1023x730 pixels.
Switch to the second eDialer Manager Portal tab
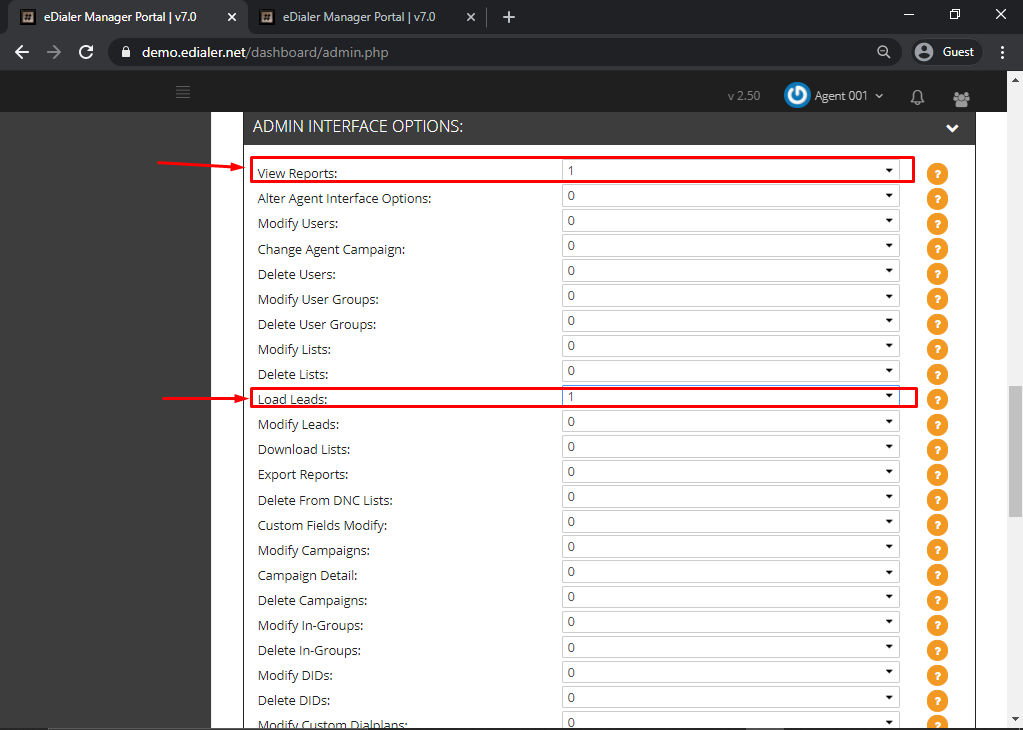(x=359, y=17)
